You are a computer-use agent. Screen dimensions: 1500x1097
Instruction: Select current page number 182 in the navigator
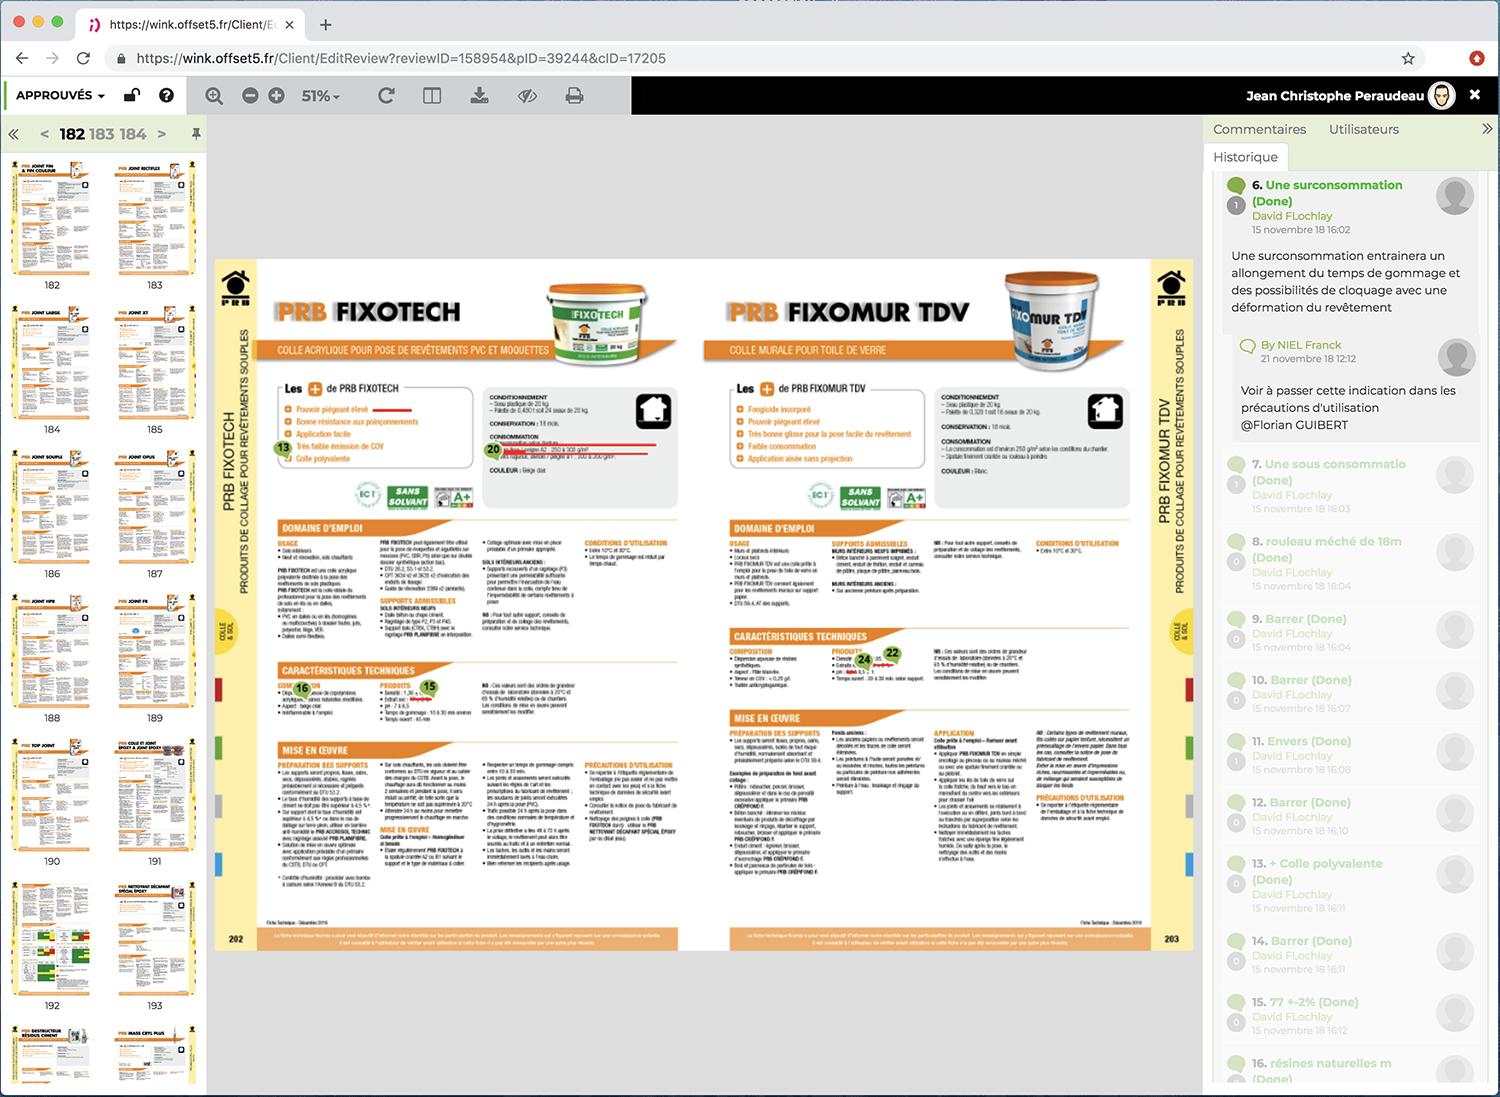[x=72, y=134]
